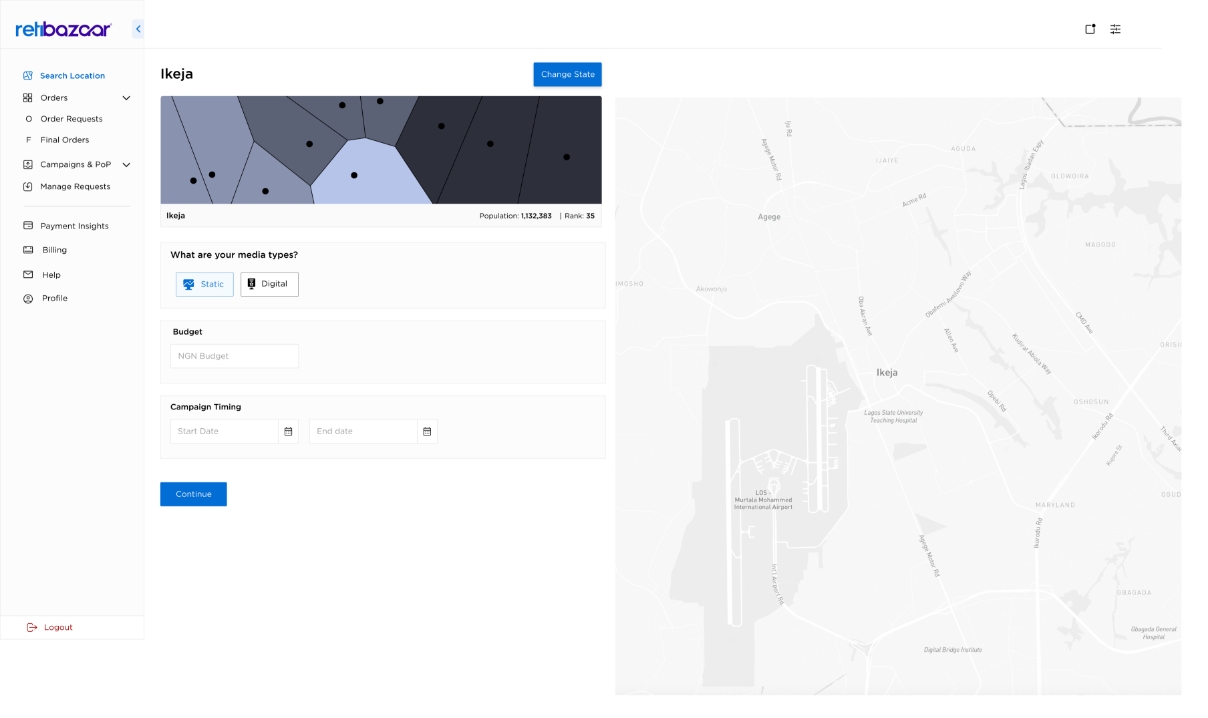Image resolution: width=1208 pixels, height=718 pixels.
Task: Select Digital media type
Action: pos(269,284)
